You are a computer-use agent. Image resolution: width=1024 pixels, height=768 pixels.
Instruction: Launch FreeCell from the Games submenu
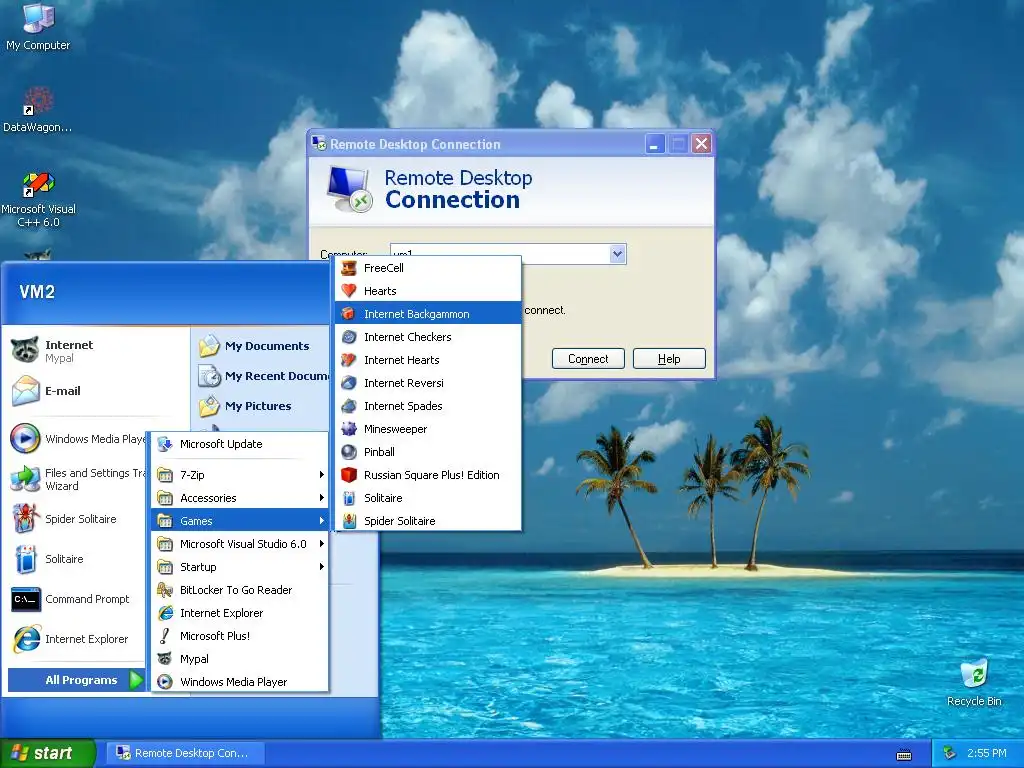428,268
